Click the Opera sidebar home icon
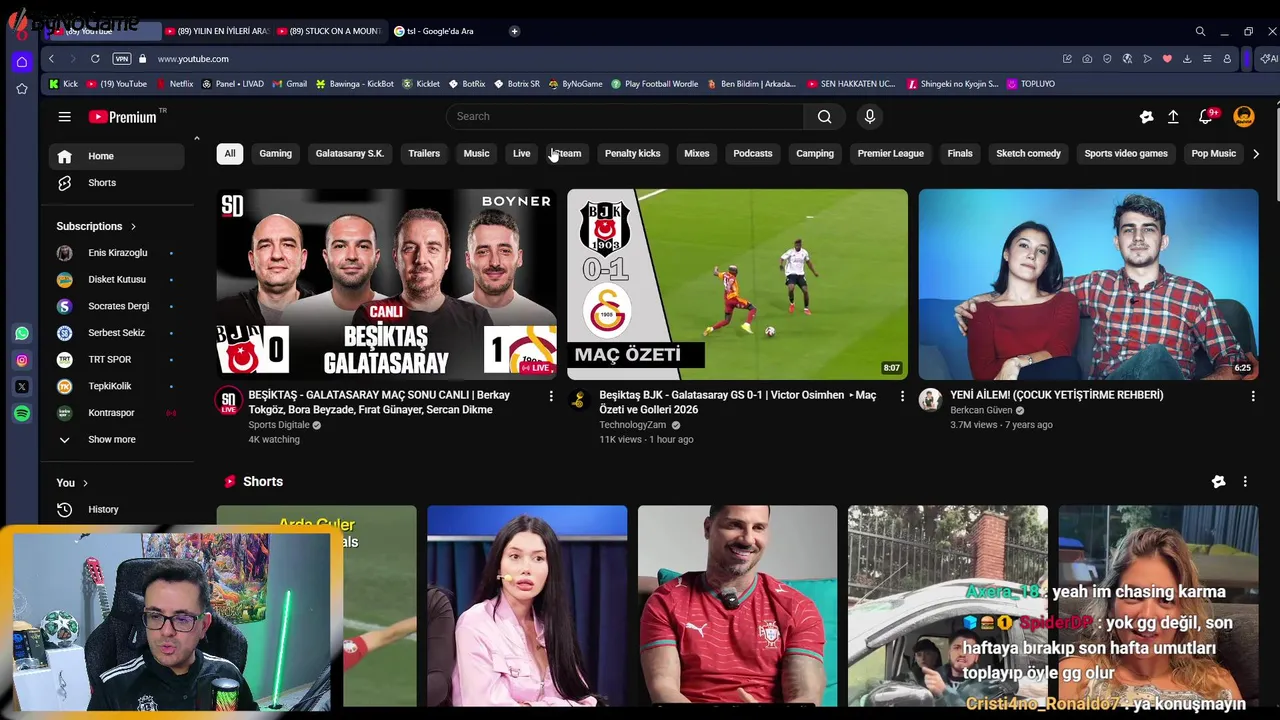1280x720 pixels. point(21,62)
